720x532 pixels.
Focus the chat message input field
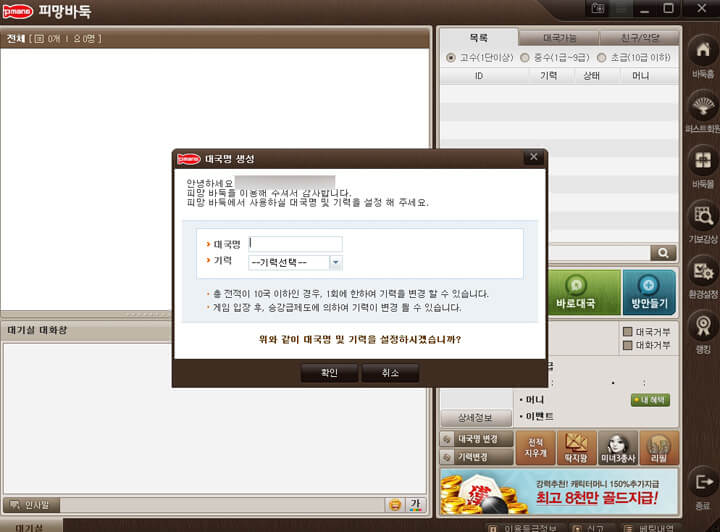(223, 505)
